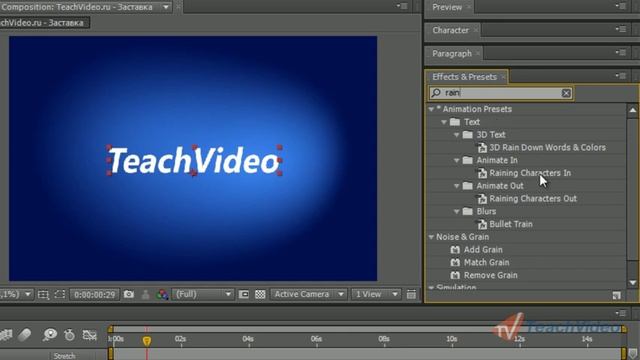Image resolution: width=640 pixels, height=360 pixels.
Task: Toggle the Transparency Grid checkerboard icon
Action: point(260,294)
